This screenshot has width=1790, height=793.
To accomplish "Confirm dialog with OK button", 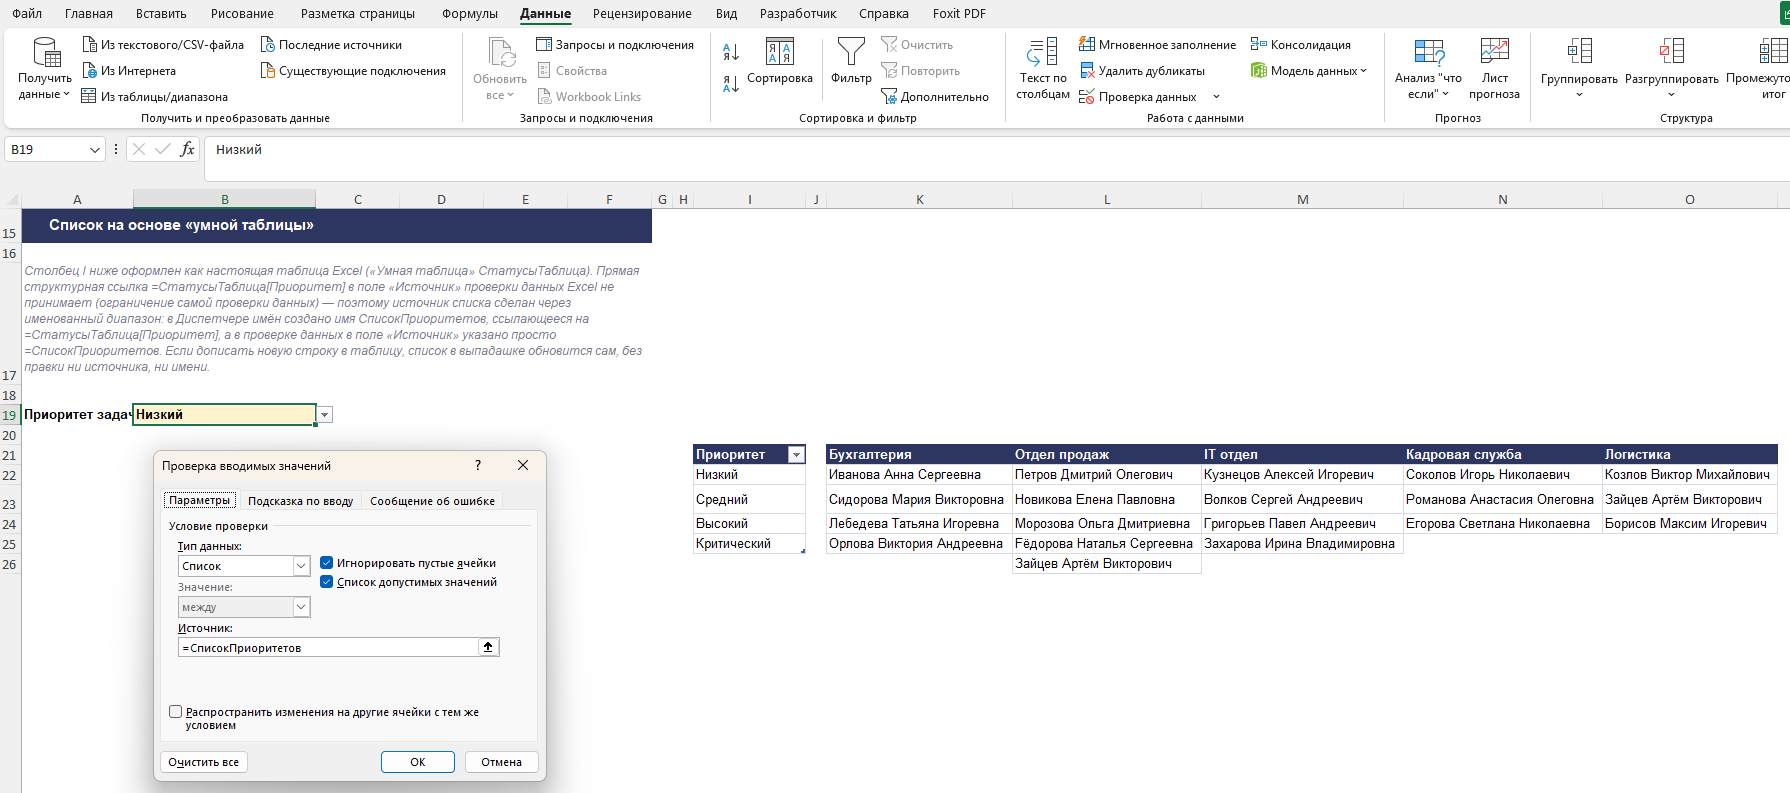I will pos(418,762).
